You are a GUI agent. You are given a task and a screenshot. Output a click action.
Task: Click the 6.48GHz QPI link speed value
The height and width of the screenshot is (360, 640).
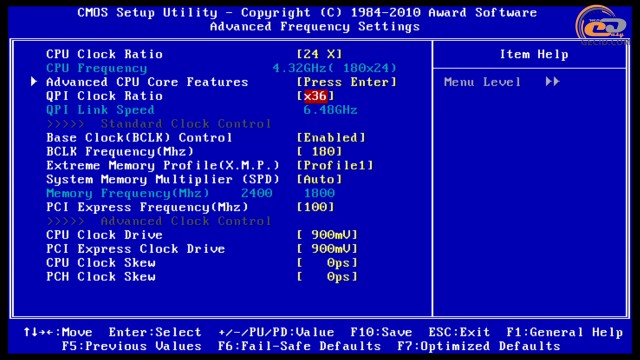(x=330, y=110)
